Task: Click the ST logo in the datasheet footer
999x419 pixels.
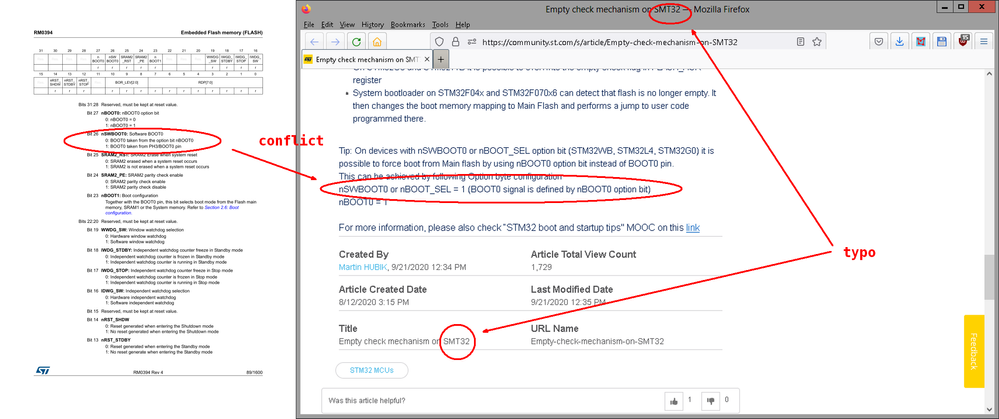Action: coord(43,369)
